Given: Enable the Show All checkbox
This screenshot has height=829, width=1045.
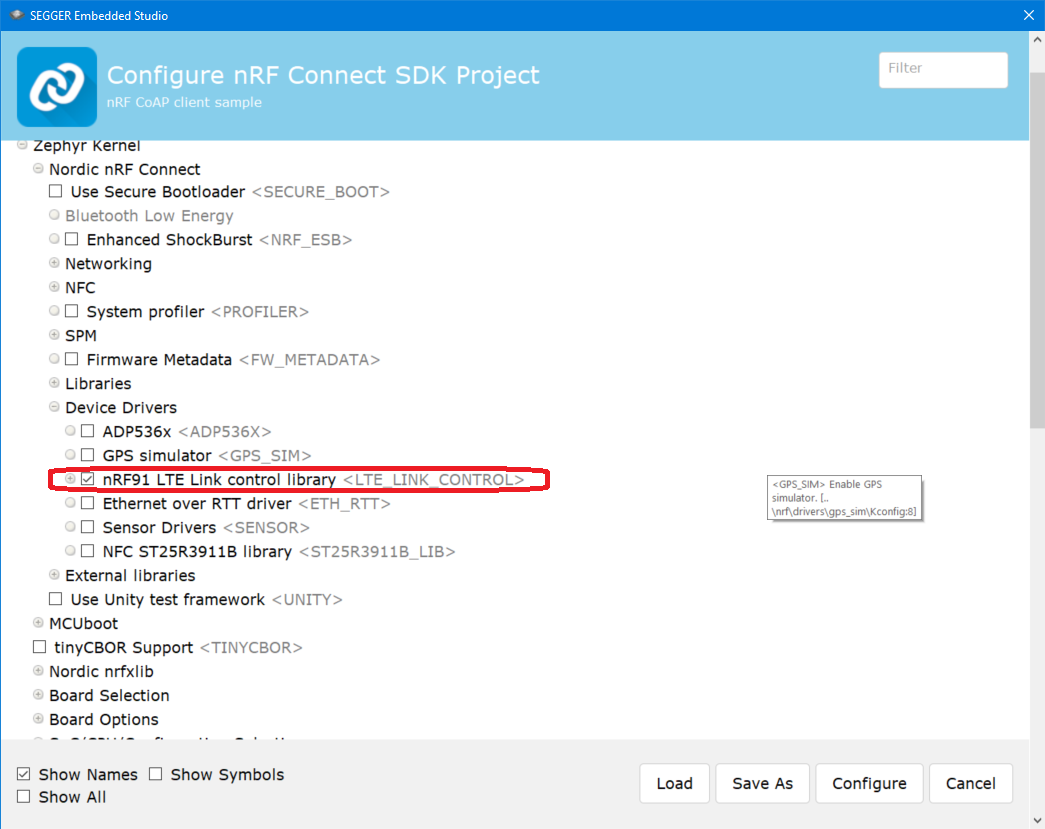Looking at the screenshot, I should [x=24, y=796].
